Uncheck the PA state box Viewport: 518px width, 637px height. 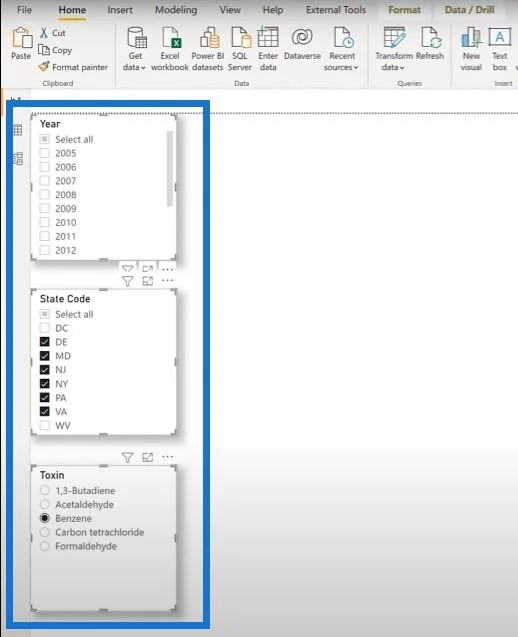pos(45,398)
